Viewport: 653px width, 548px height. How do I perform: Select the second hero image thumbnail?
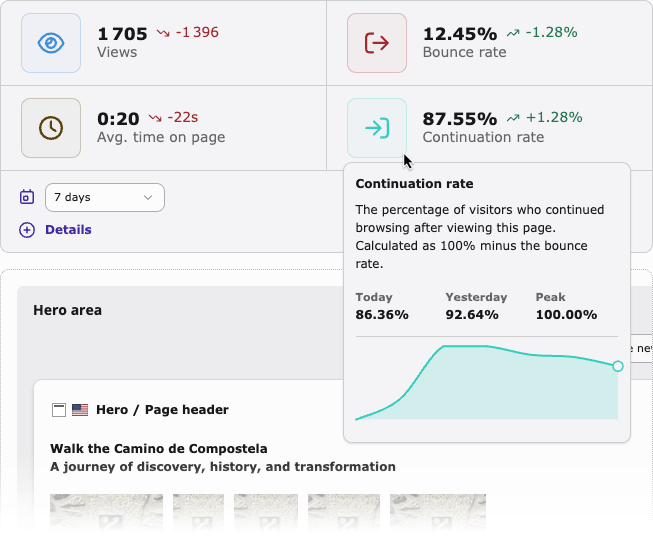coord(198,515)
